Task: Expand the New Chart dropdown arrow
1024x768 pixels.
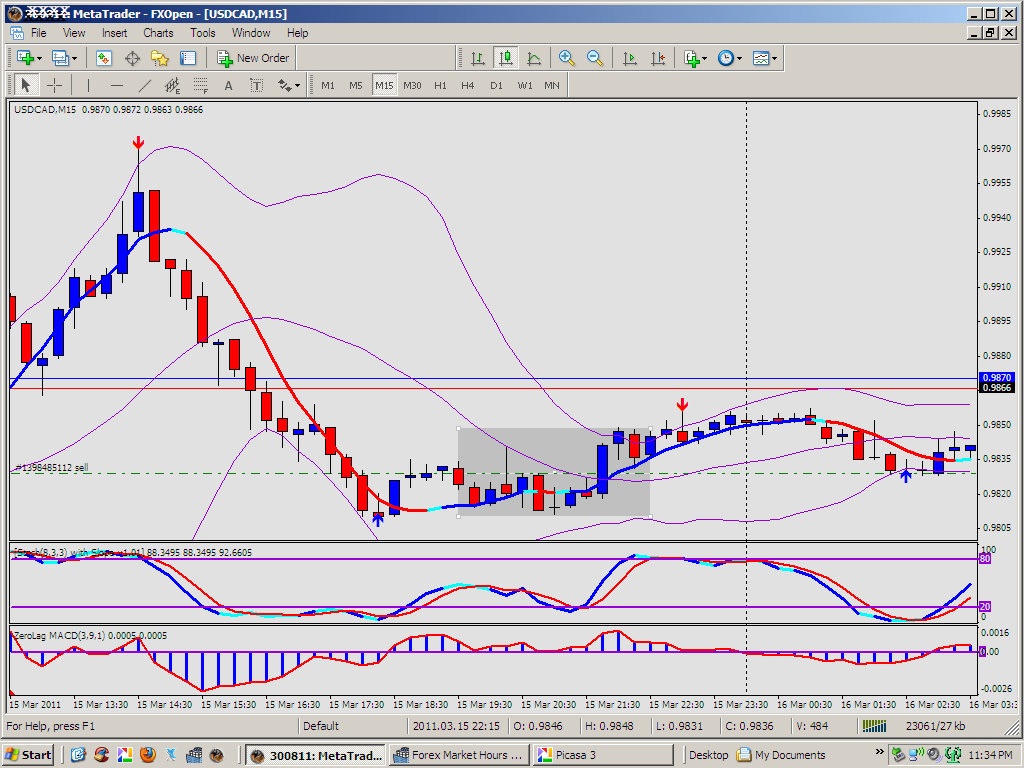Action: (40, 59)
